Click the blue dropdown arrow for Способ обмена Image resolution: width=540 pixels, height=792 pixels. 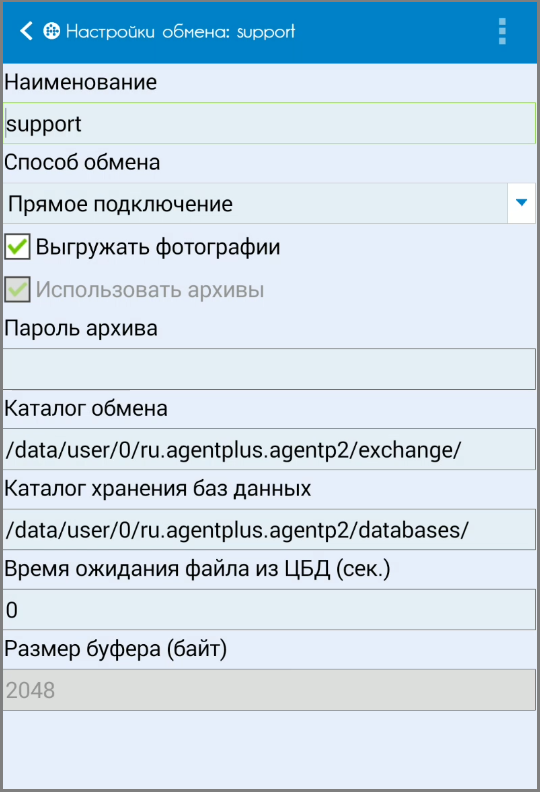pyautogui.click(x=521, y=203)
